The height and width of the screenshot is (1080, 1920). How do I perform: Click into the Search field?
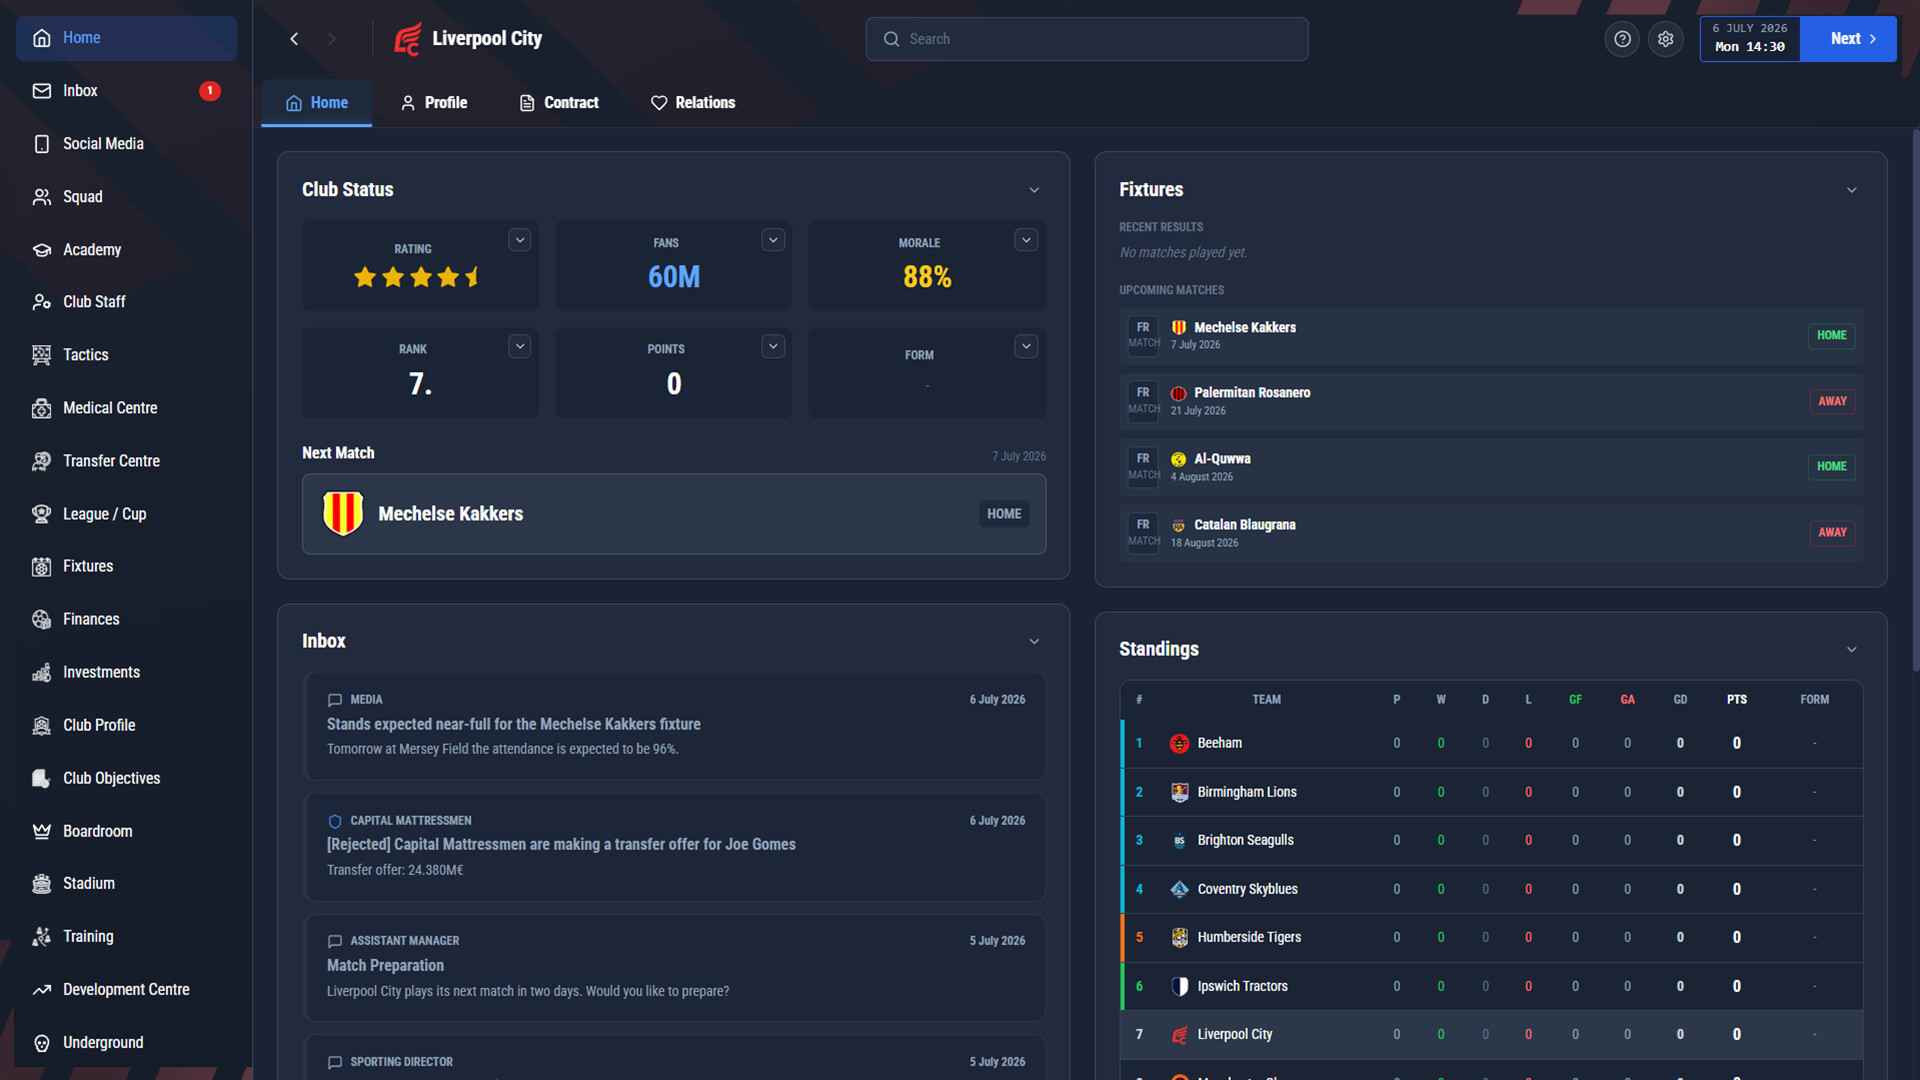[x=1086, y=39]
